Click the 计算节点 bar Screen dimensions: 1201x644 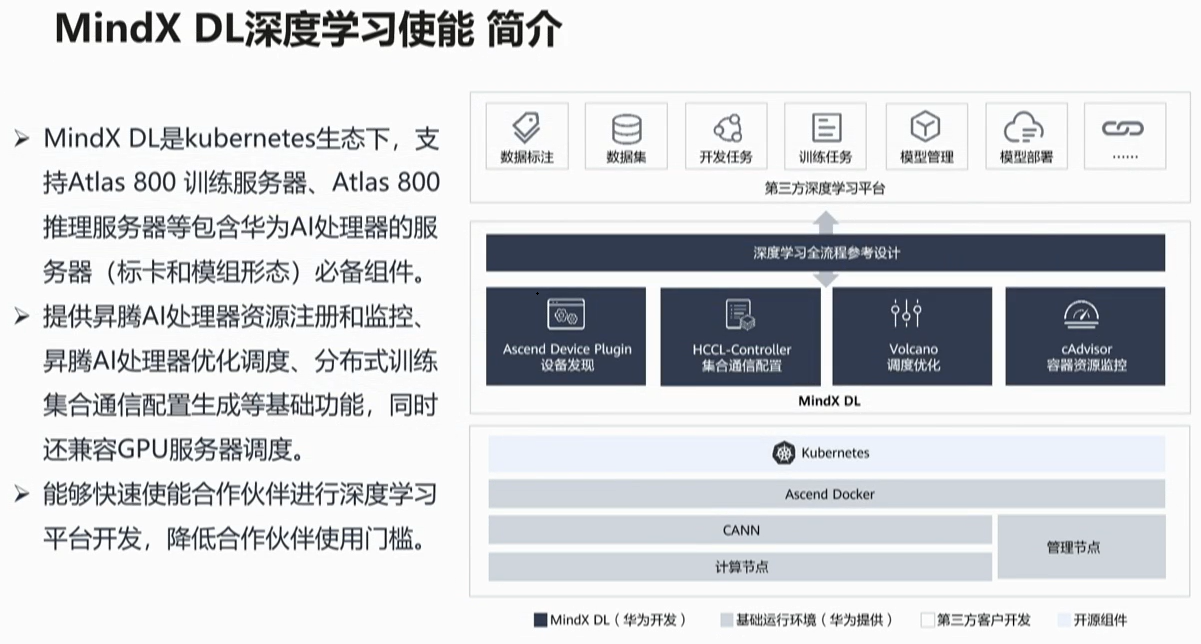(740, 567)
